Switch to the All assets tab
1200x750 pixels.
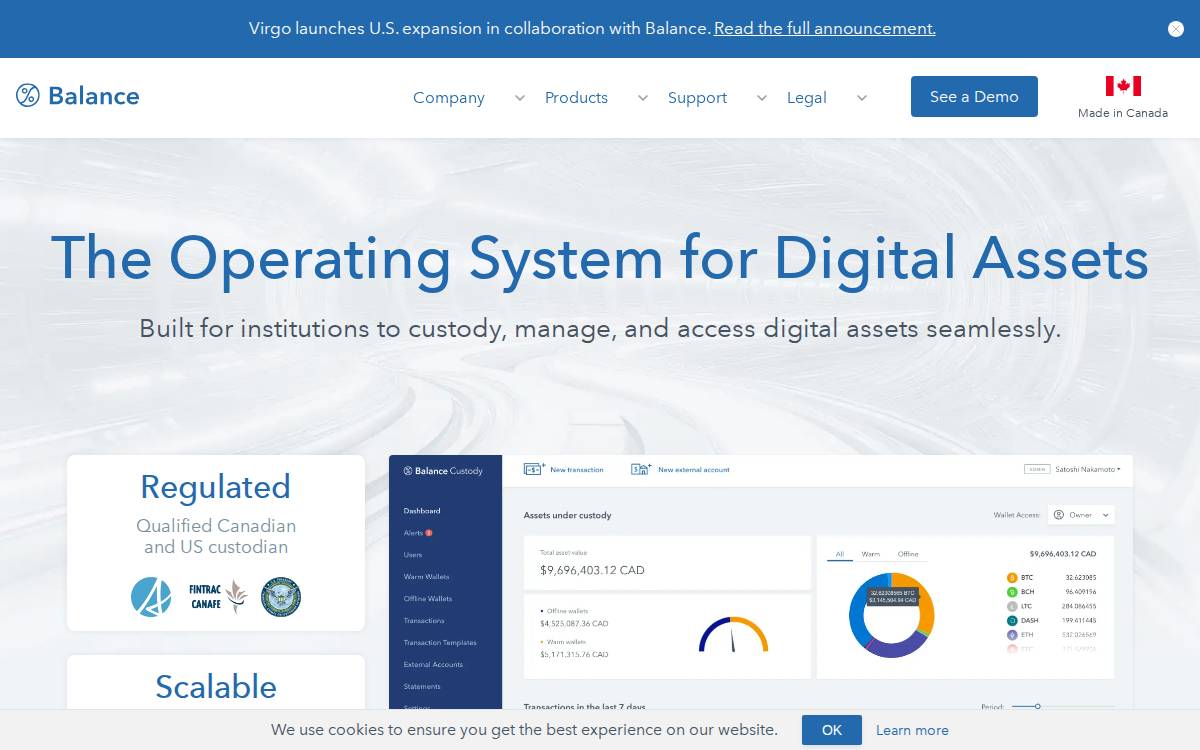(840, 554)
